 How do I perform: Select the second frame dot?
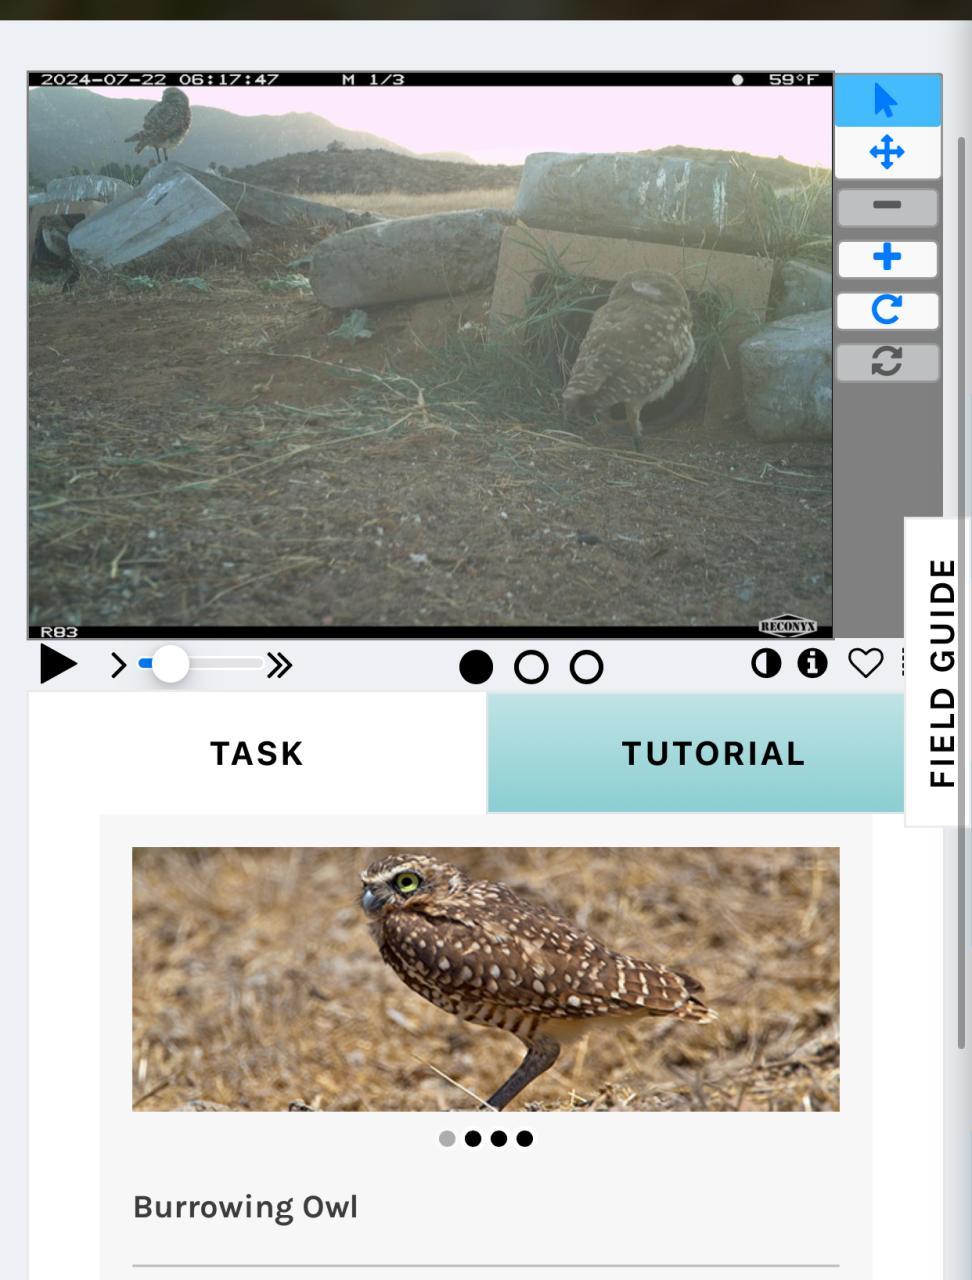531,667
